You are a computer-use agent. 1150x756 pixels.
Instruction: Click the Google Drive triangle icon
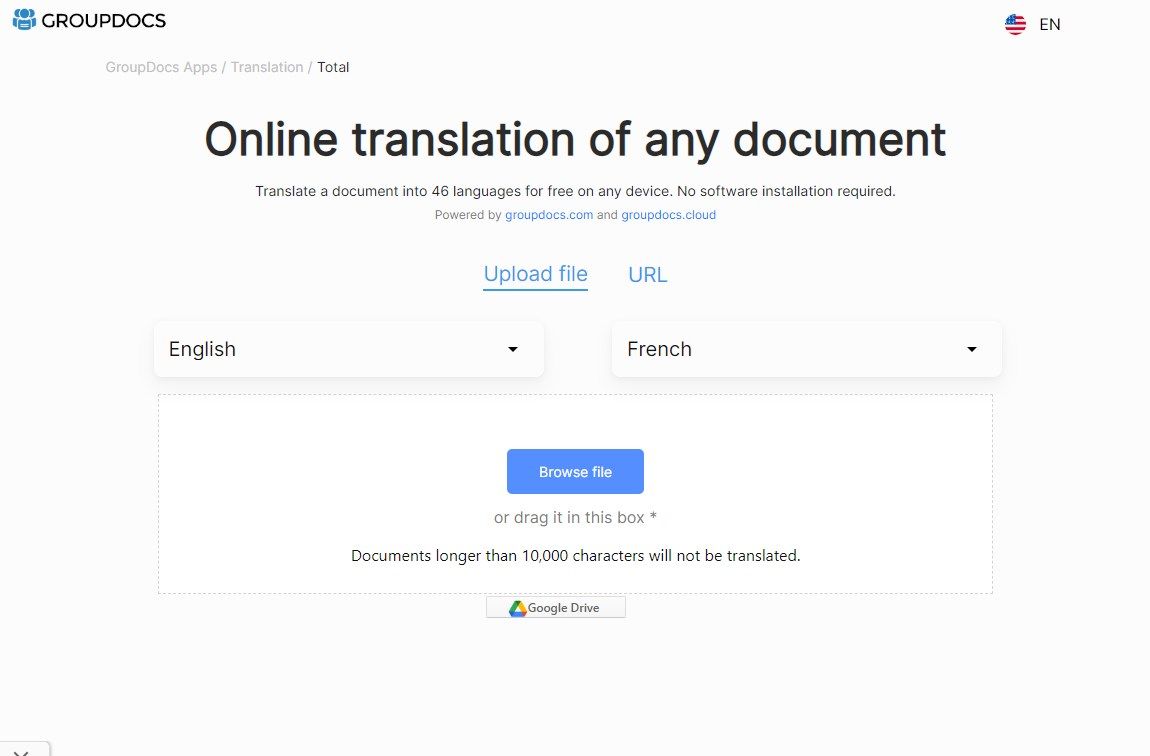tap(518, 608)
